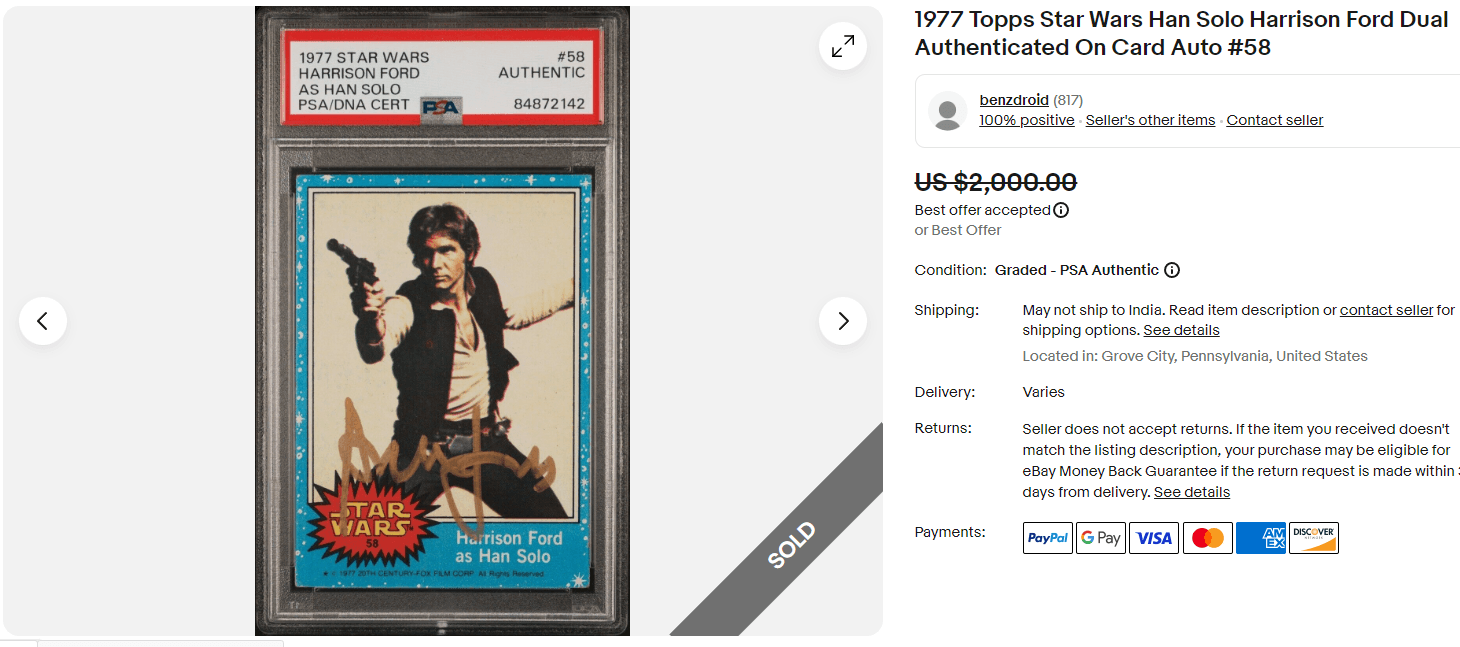Browse 'Seller's other items'
The width and height of the screenshot is (1460, 647).
(1150, 119)
